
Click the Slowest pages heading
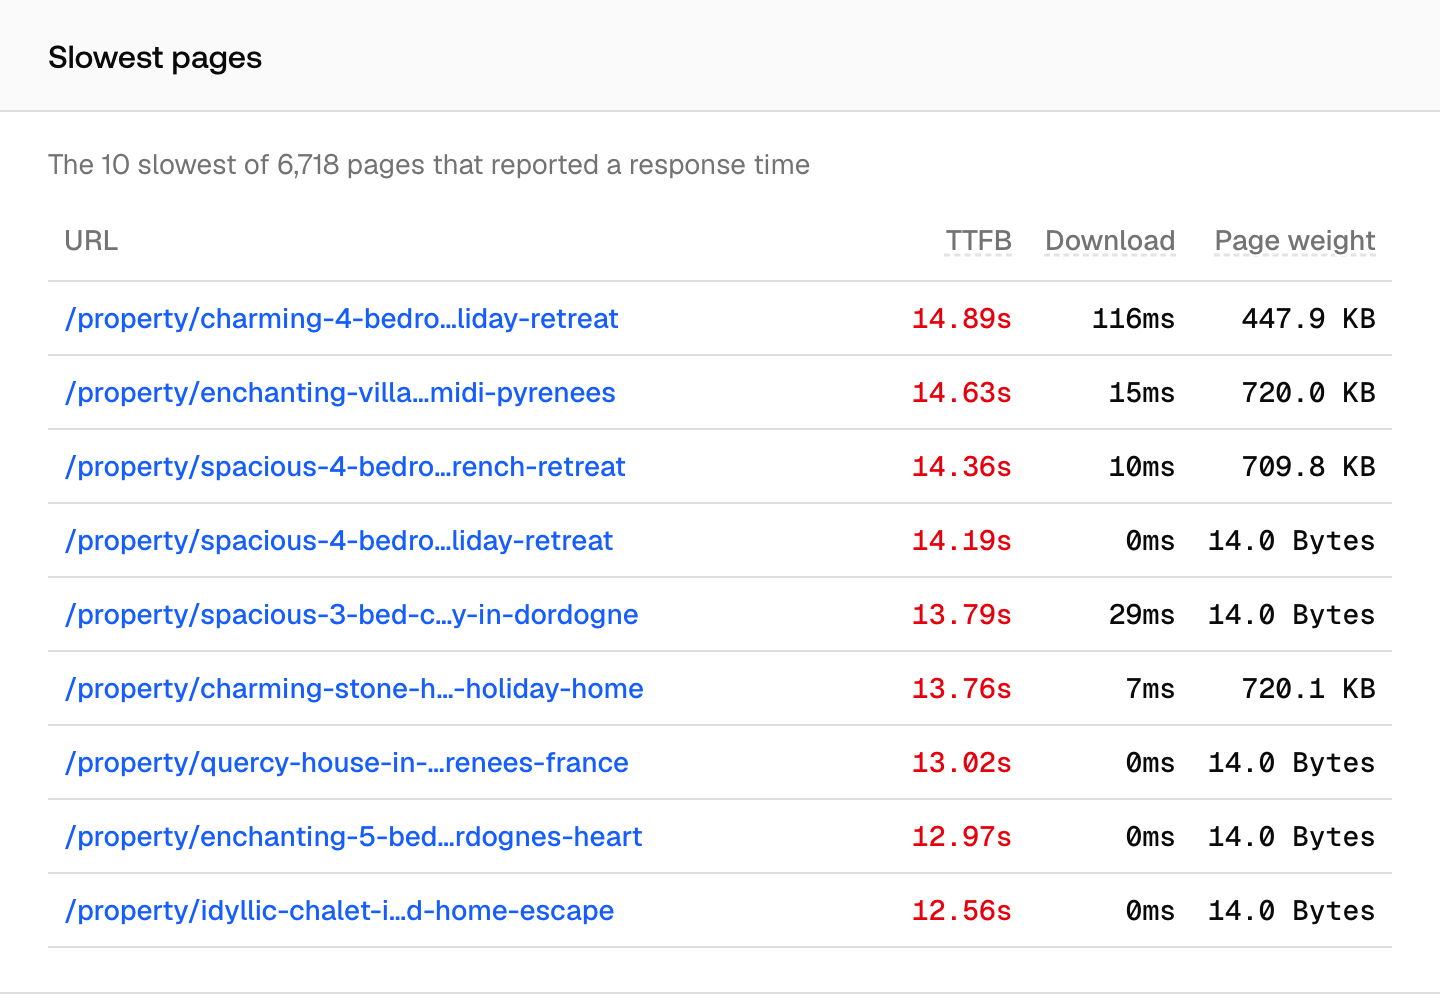pyautogui.click(x=155, y=58)
